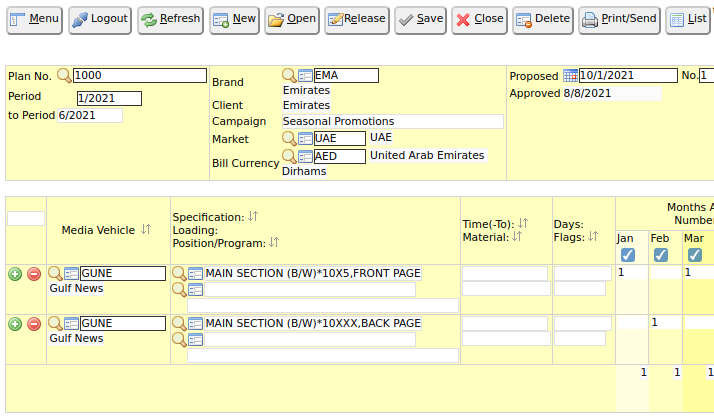Sort by Specification using its arrows
The height and width of the screenshot is (416, 714).
[x=253, y=216]
